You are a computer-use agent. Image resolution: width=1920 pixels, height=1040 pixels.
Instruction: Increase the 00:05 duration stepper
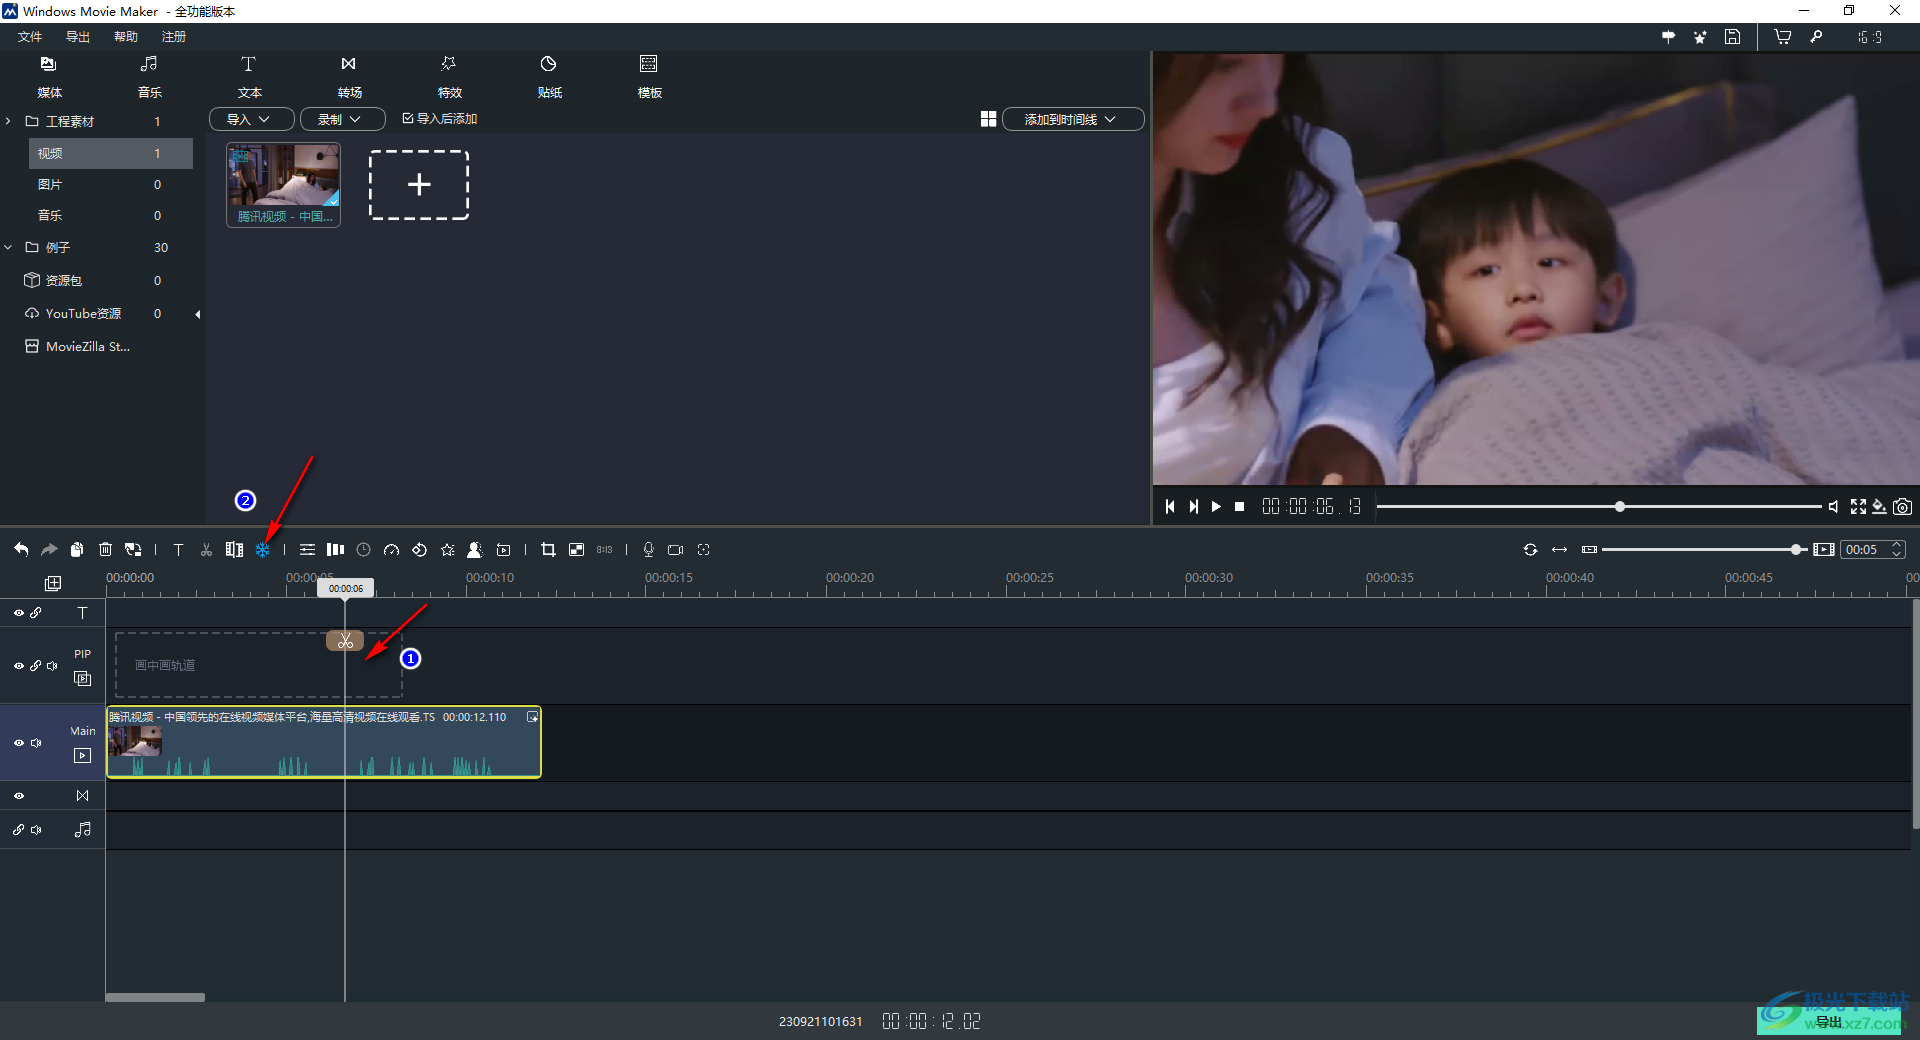pos(1896,545)
